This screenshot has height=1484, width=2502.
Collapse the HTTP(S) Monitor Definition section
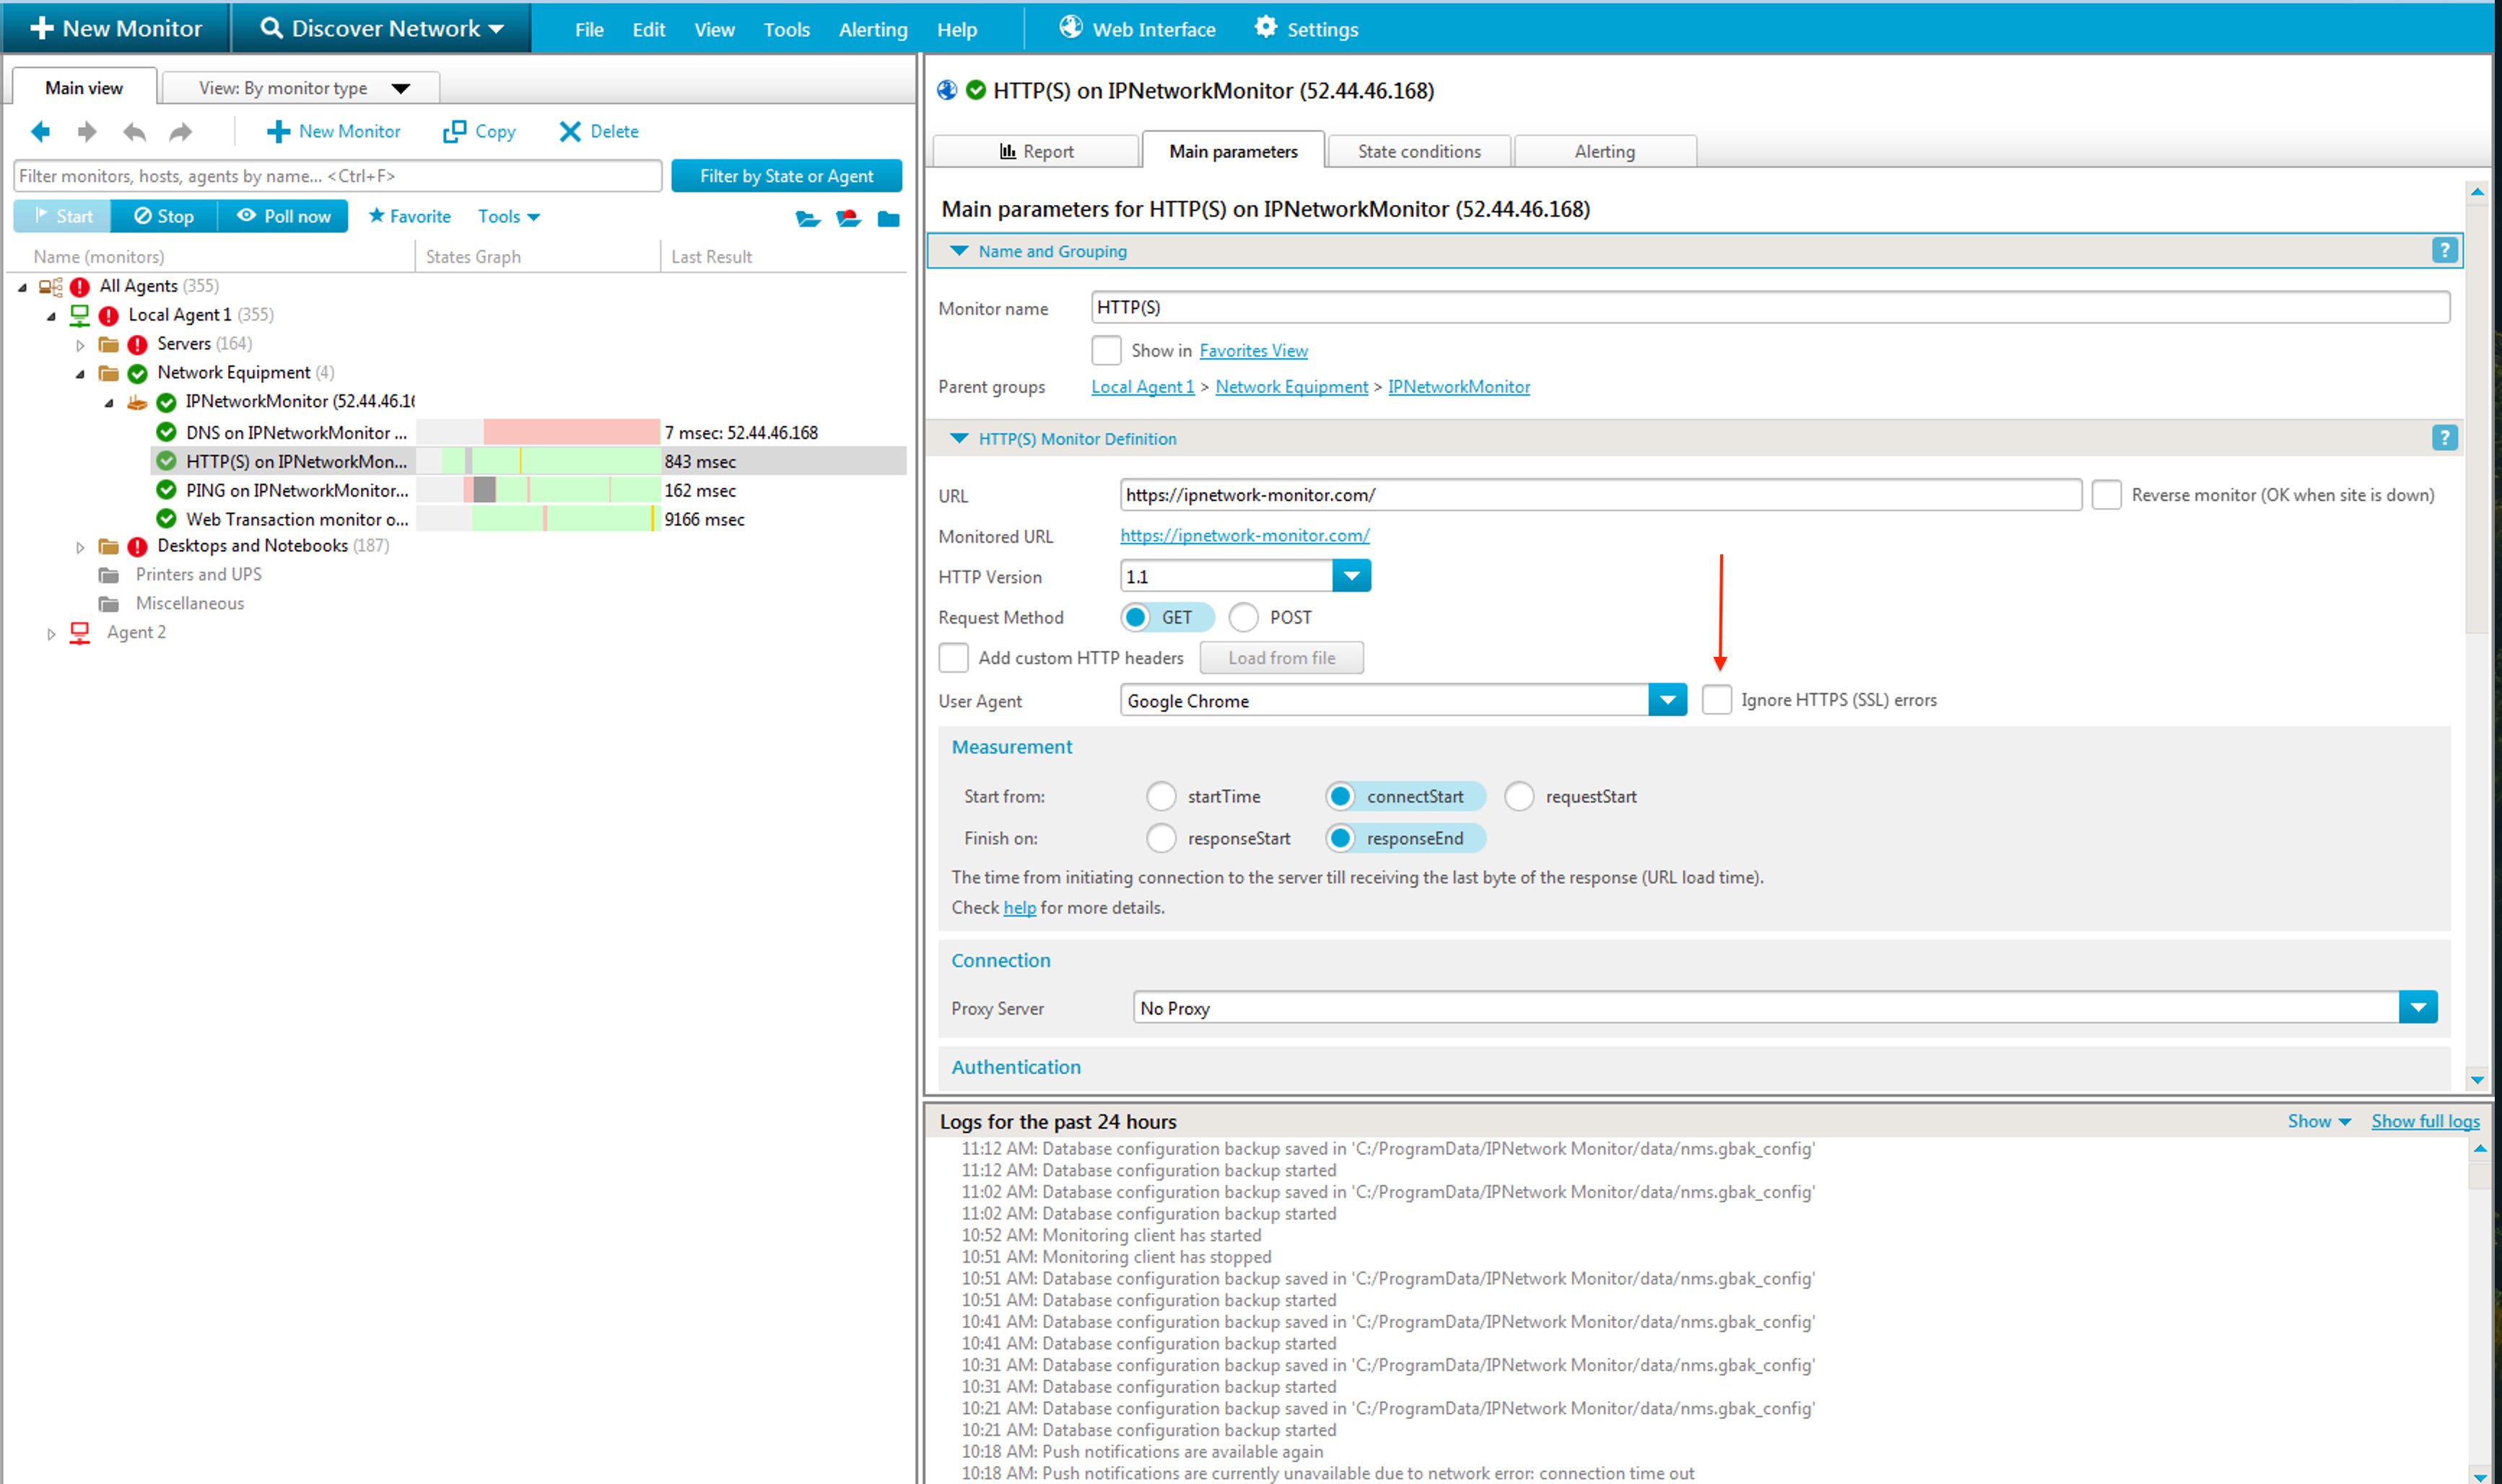[958, 438]
